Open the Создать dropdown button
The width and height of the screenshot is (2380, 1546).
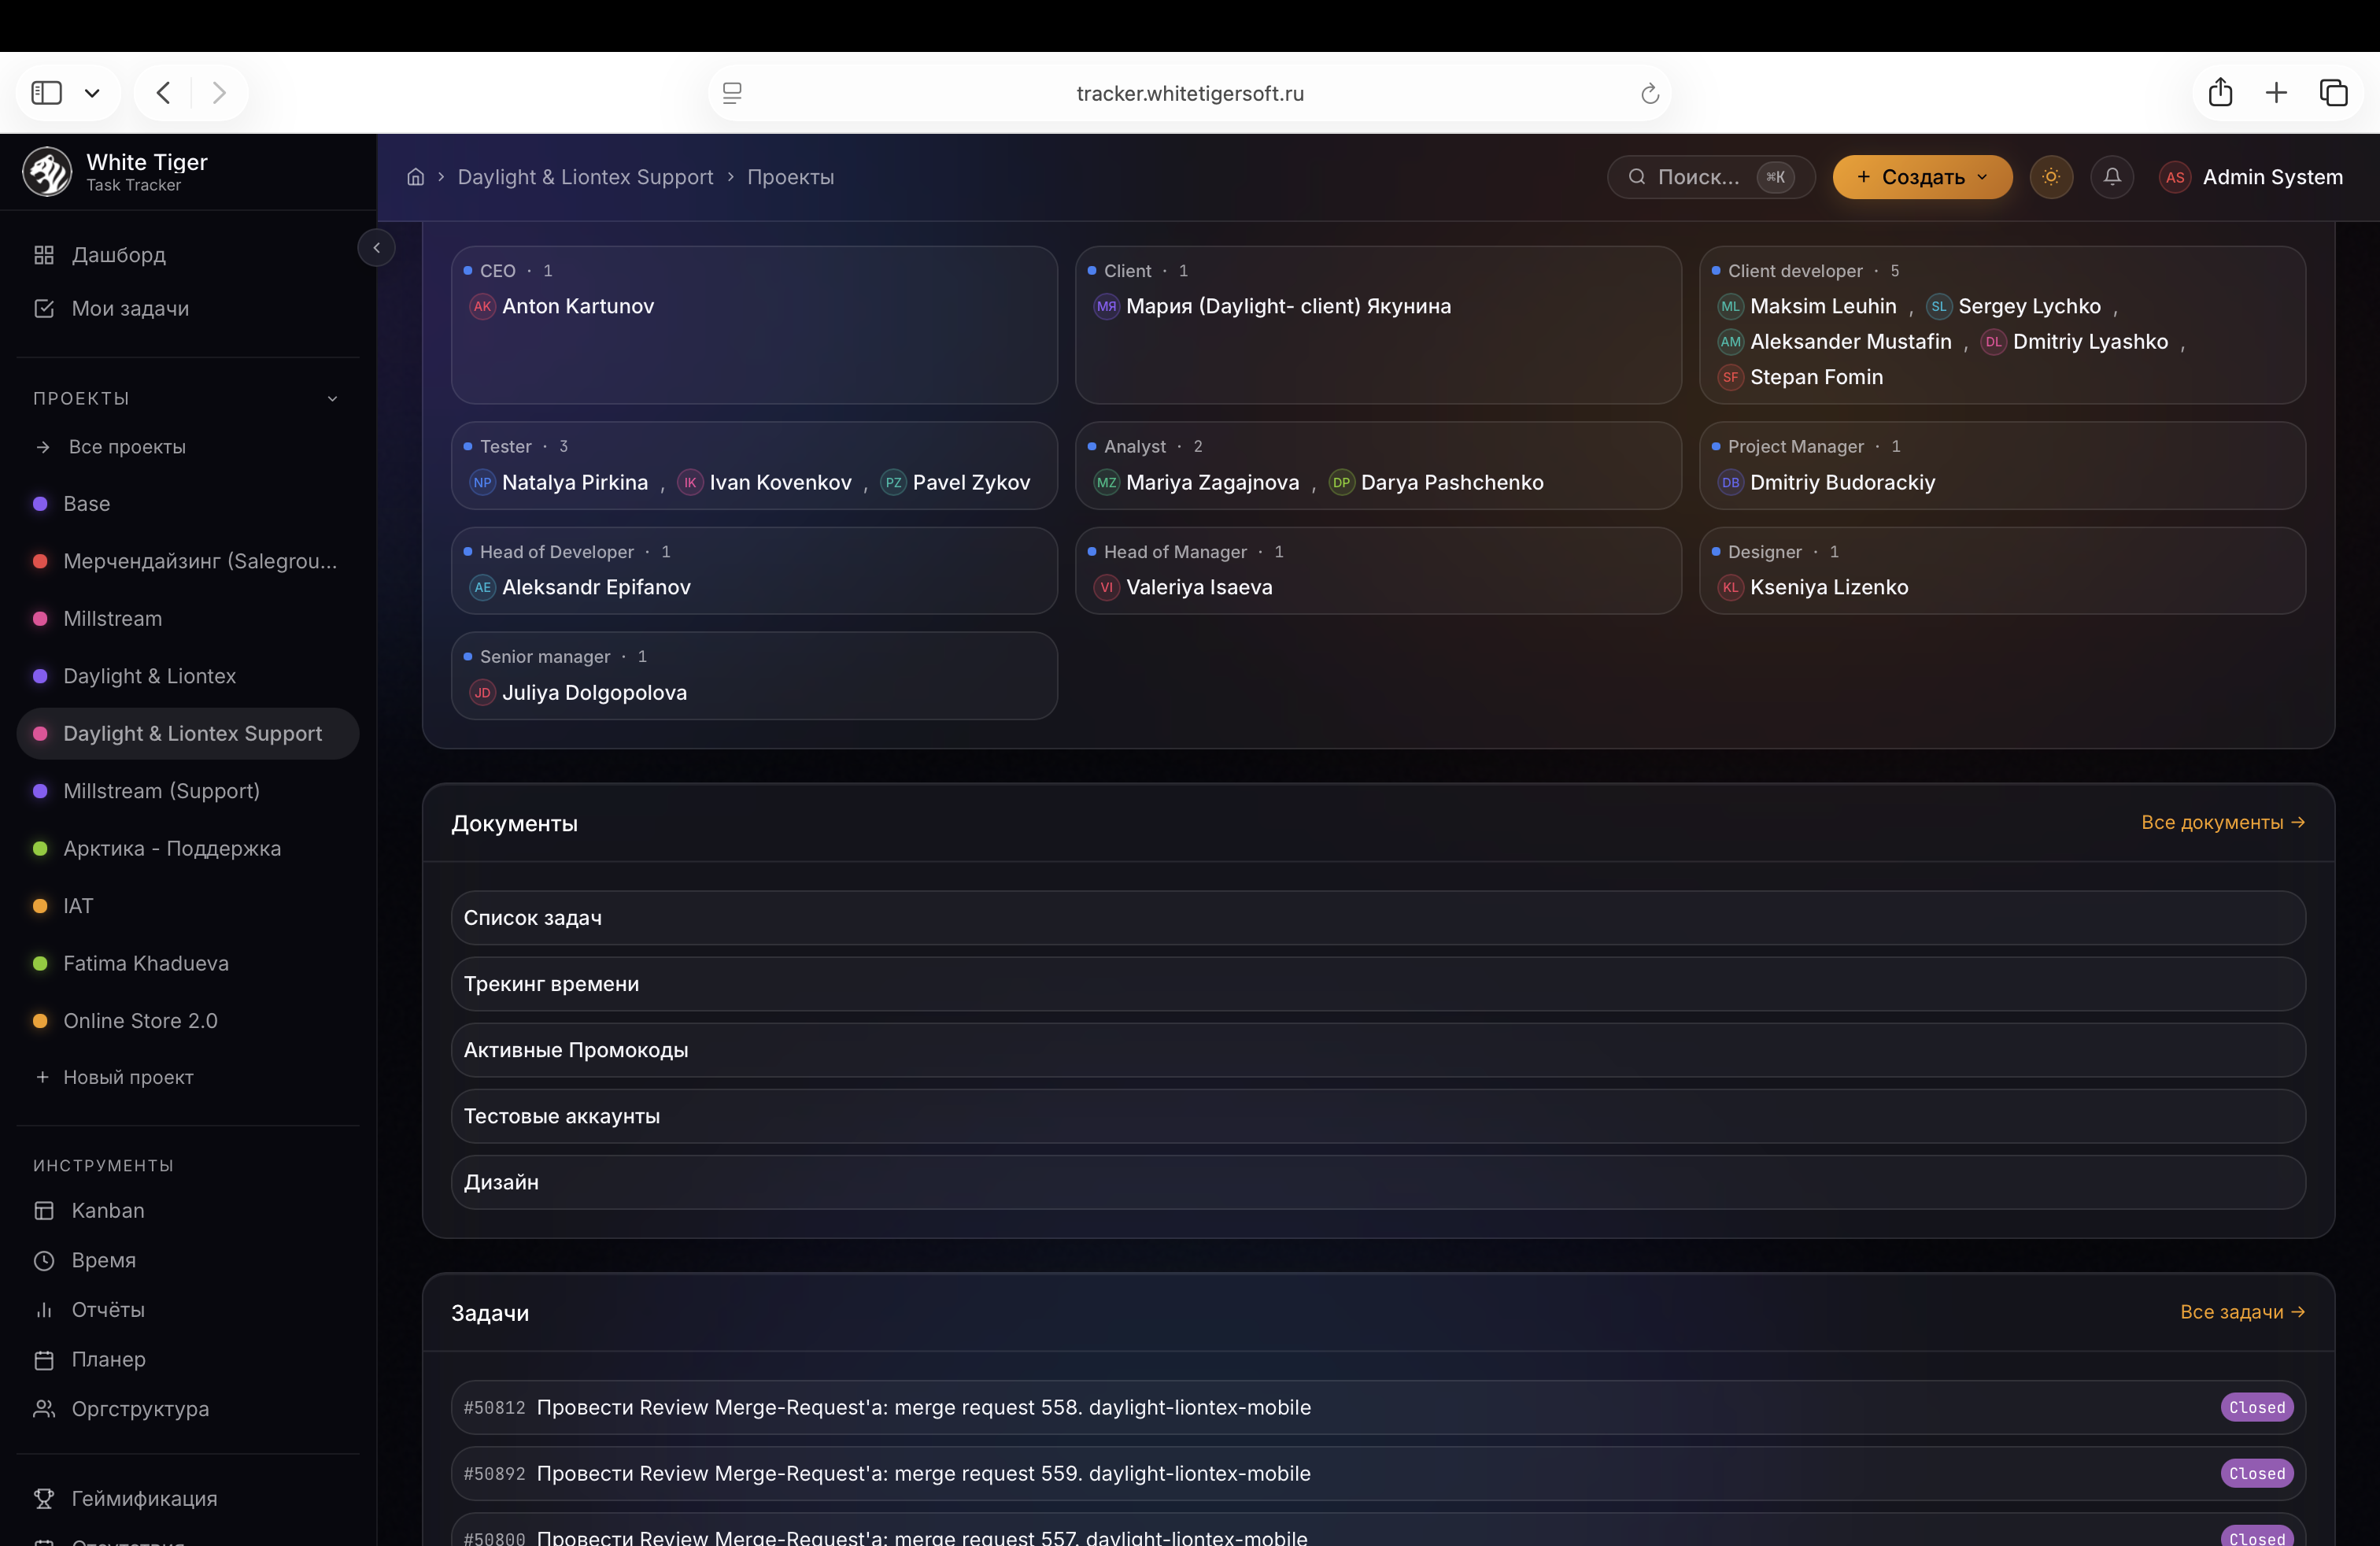click(1922, 177)
